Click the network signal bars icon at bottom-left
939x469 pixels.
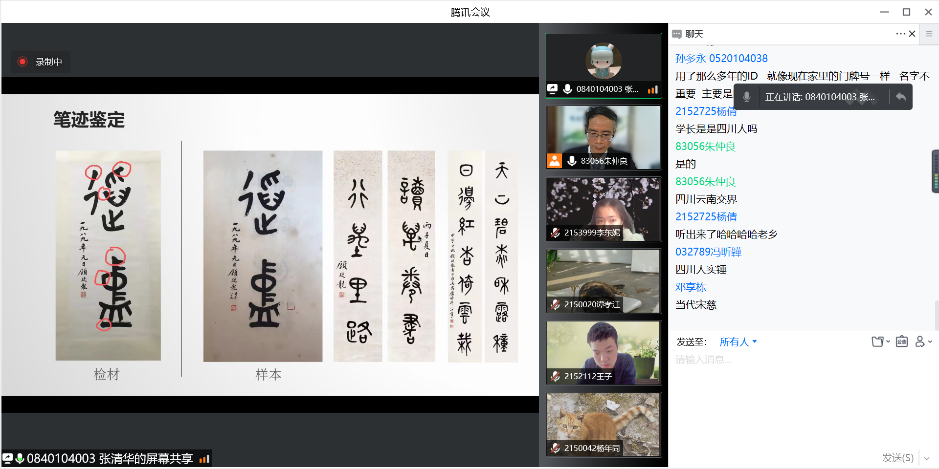205,459
